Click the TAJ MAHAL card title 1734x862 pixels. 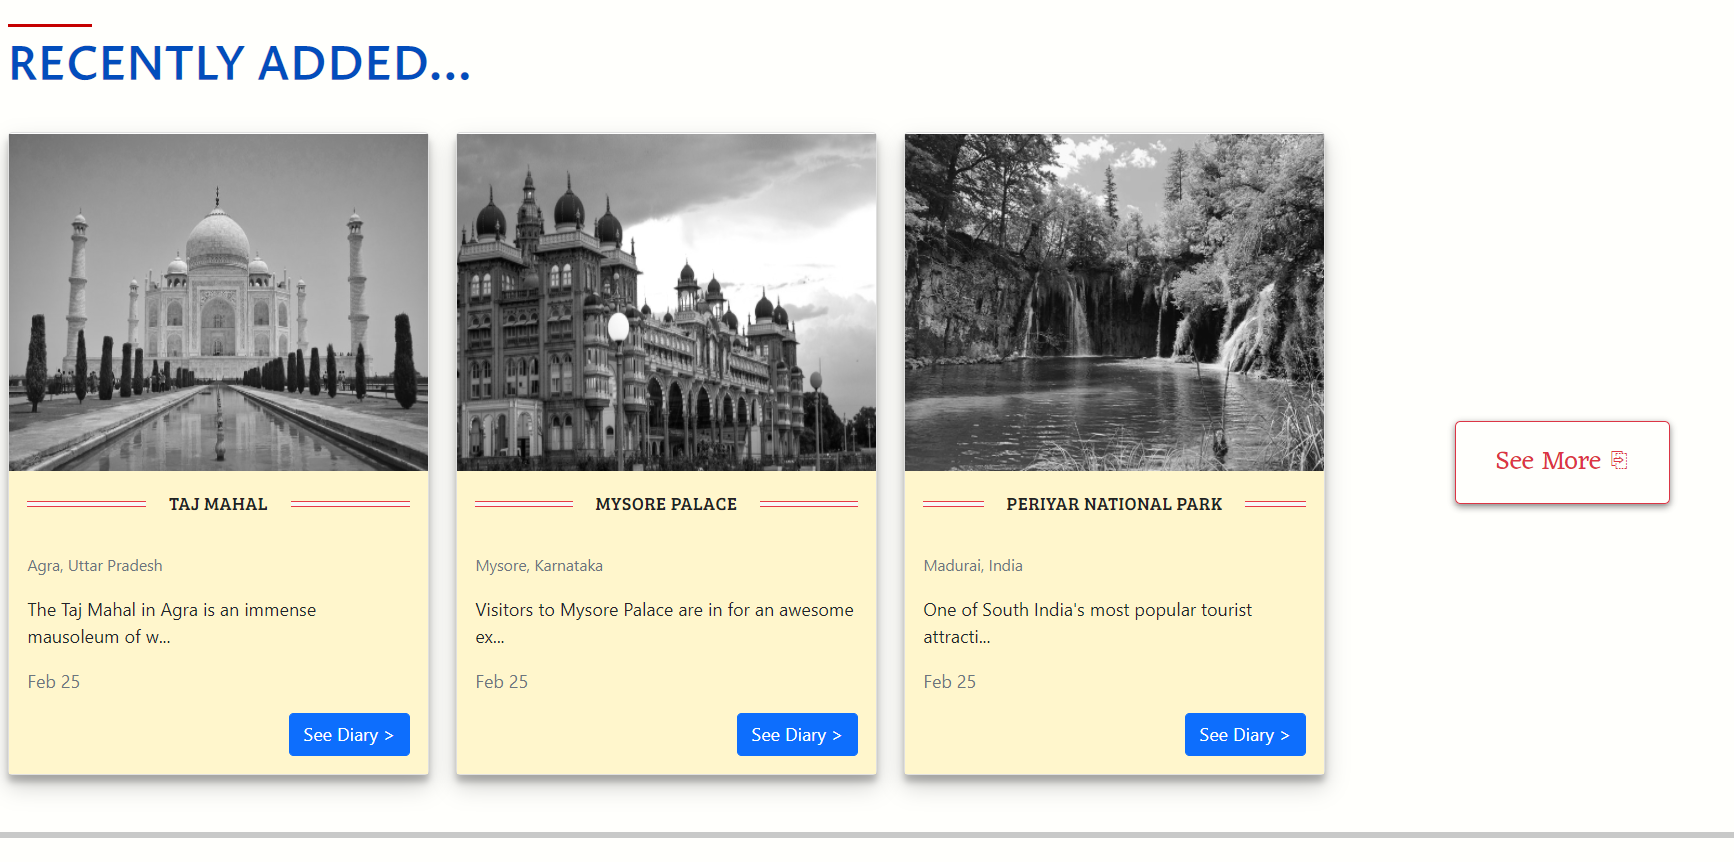pyautogui.click(x=218, y=504)
